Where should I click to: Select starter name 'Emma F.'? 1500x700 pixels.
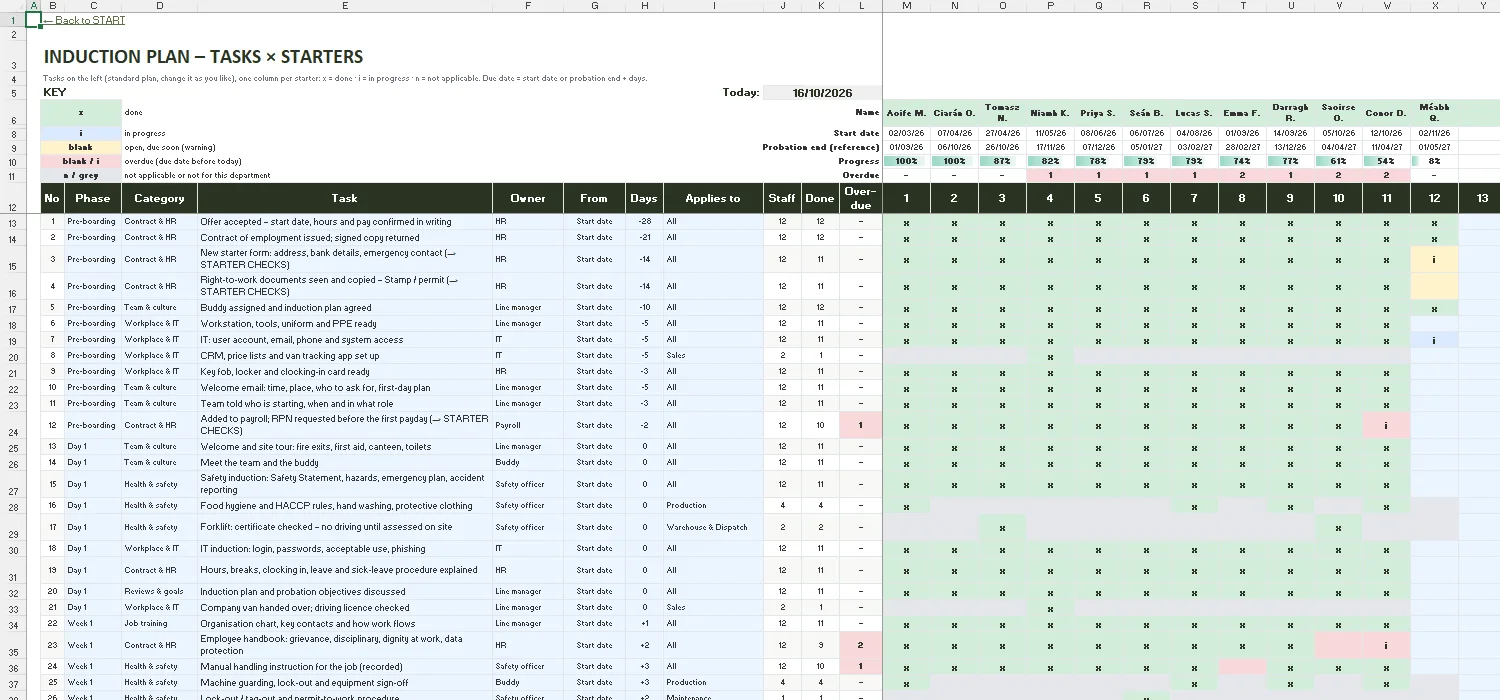[1242, 113]
